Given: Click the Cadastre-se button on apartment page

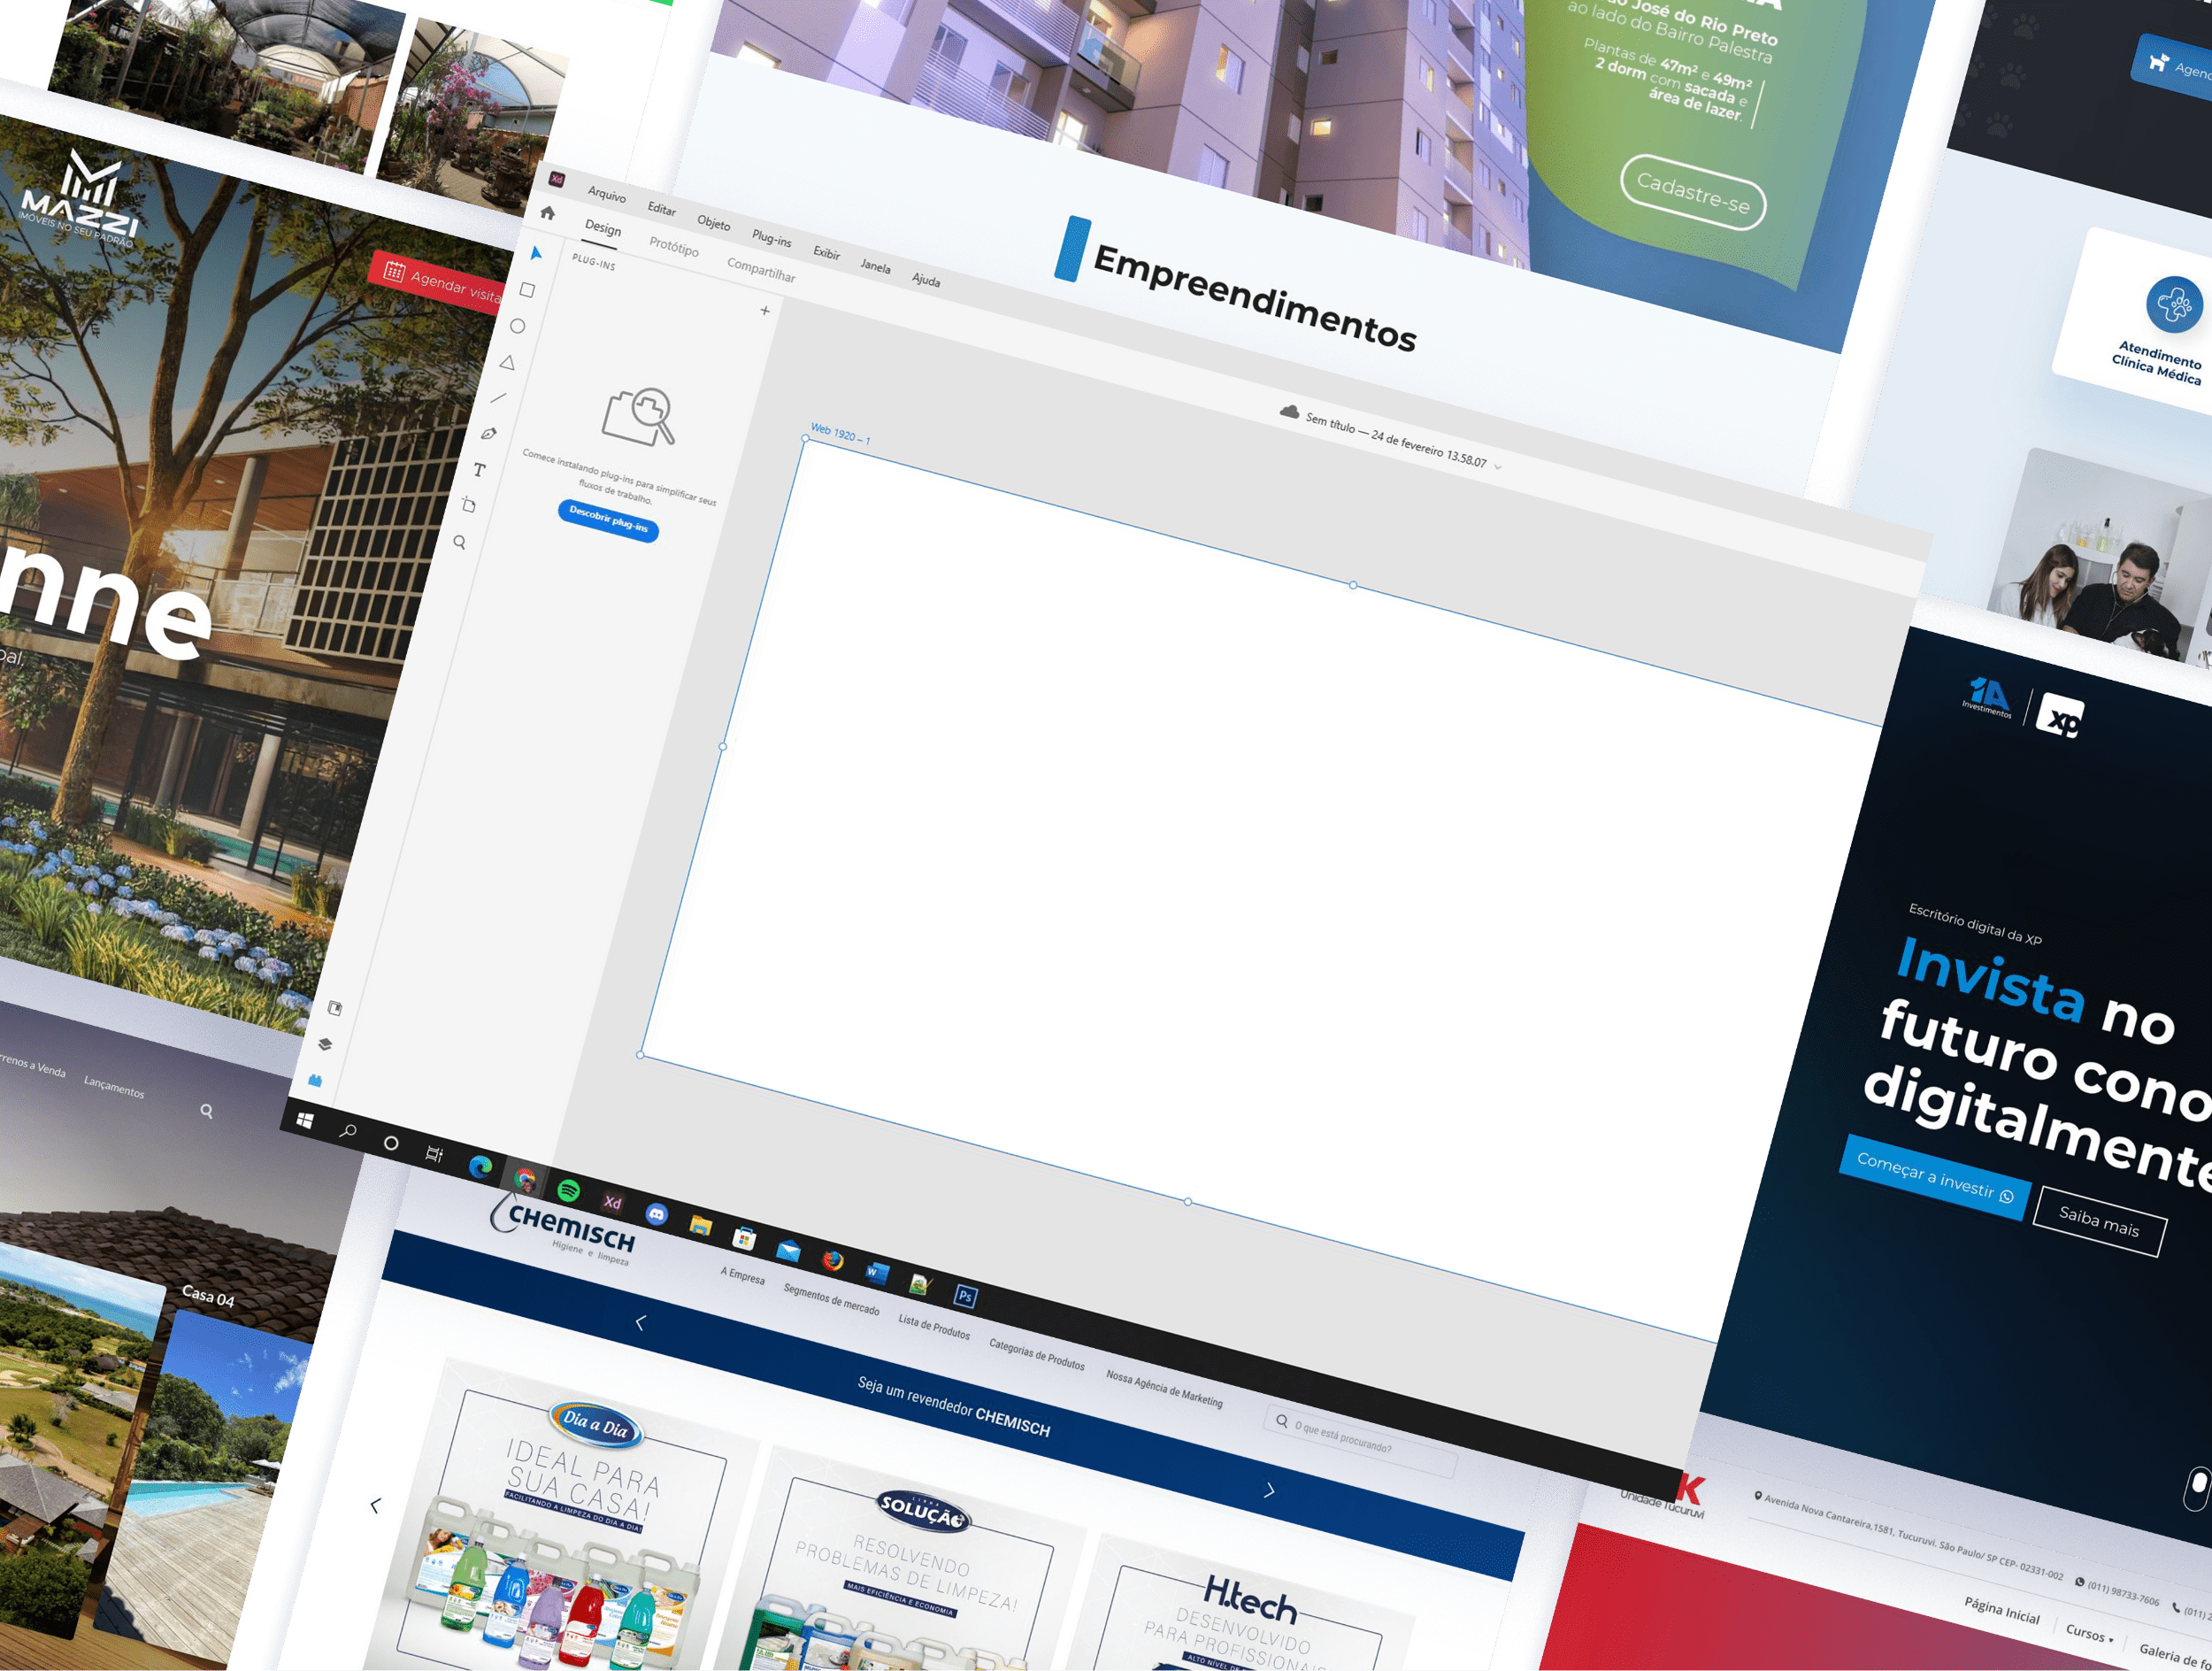Looking at the screenshot, I should (x=1693, y=191).
